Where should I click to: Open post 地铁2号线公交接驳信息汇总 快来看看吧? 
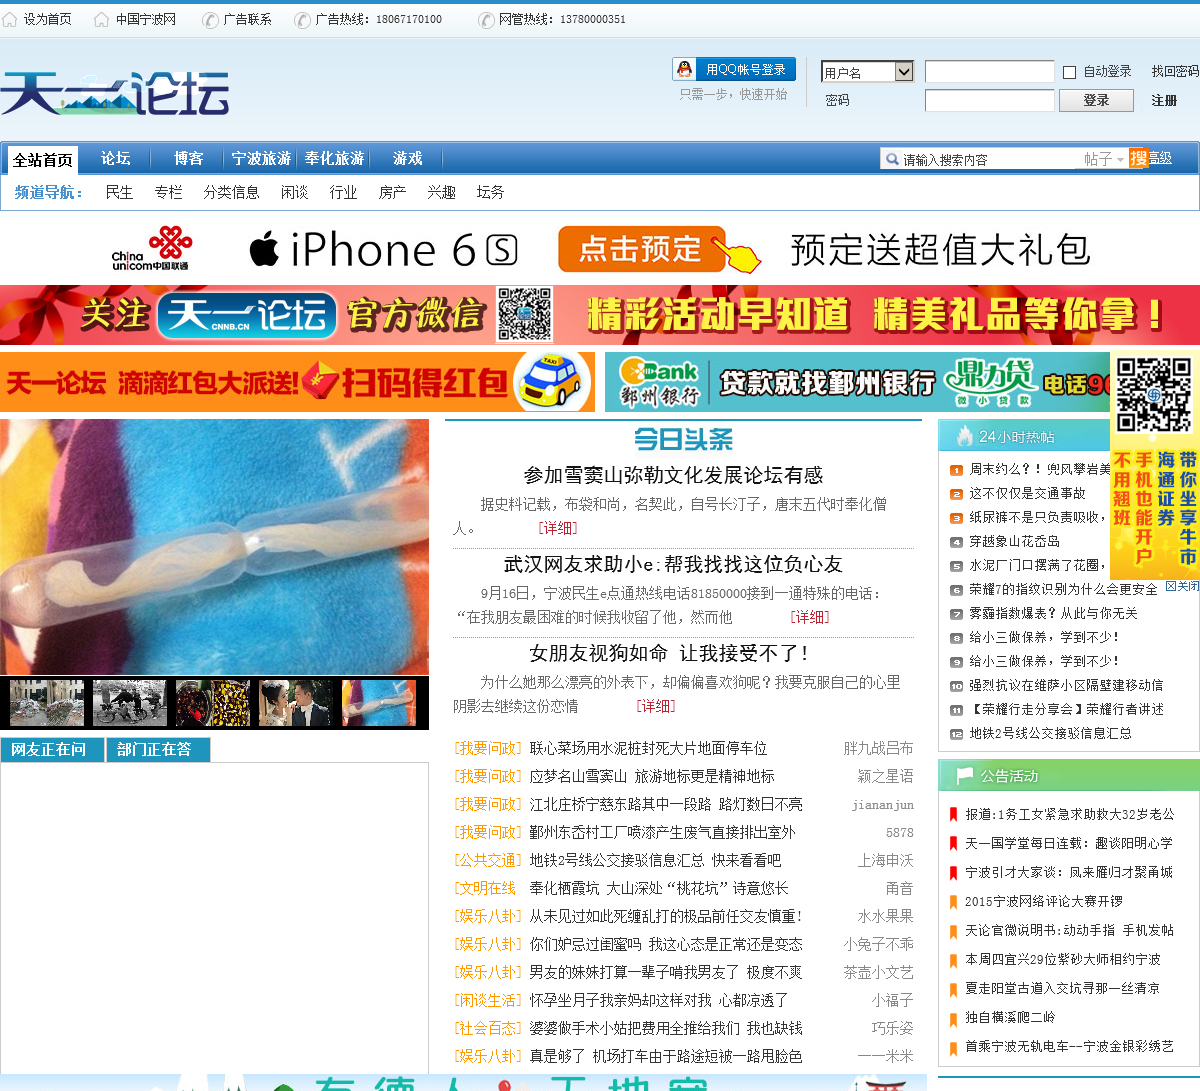click(x=655, y=860)
